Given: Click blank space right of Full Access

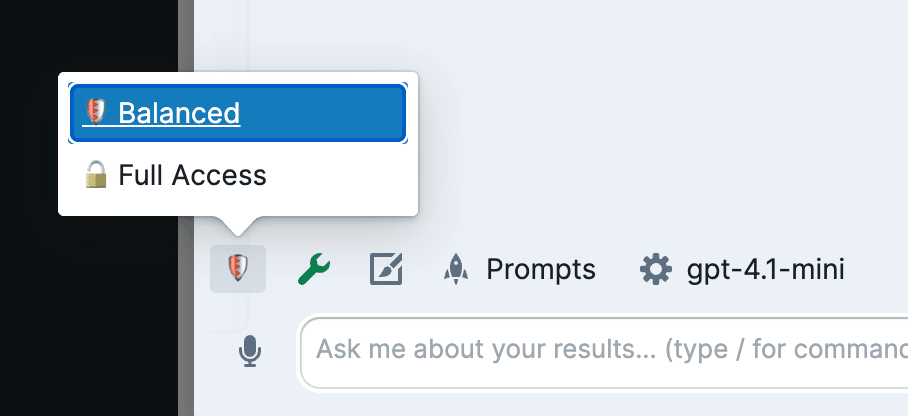Looking at the screenshot, I should (340, 177).
